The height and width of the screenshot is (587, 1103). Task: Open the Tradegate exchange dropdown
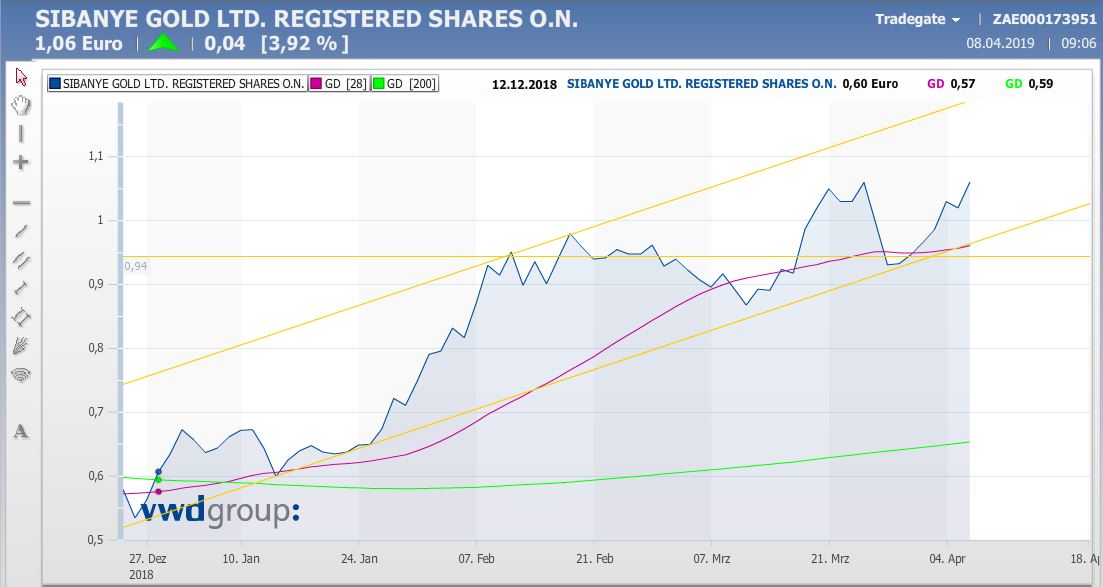coord(917,20)
